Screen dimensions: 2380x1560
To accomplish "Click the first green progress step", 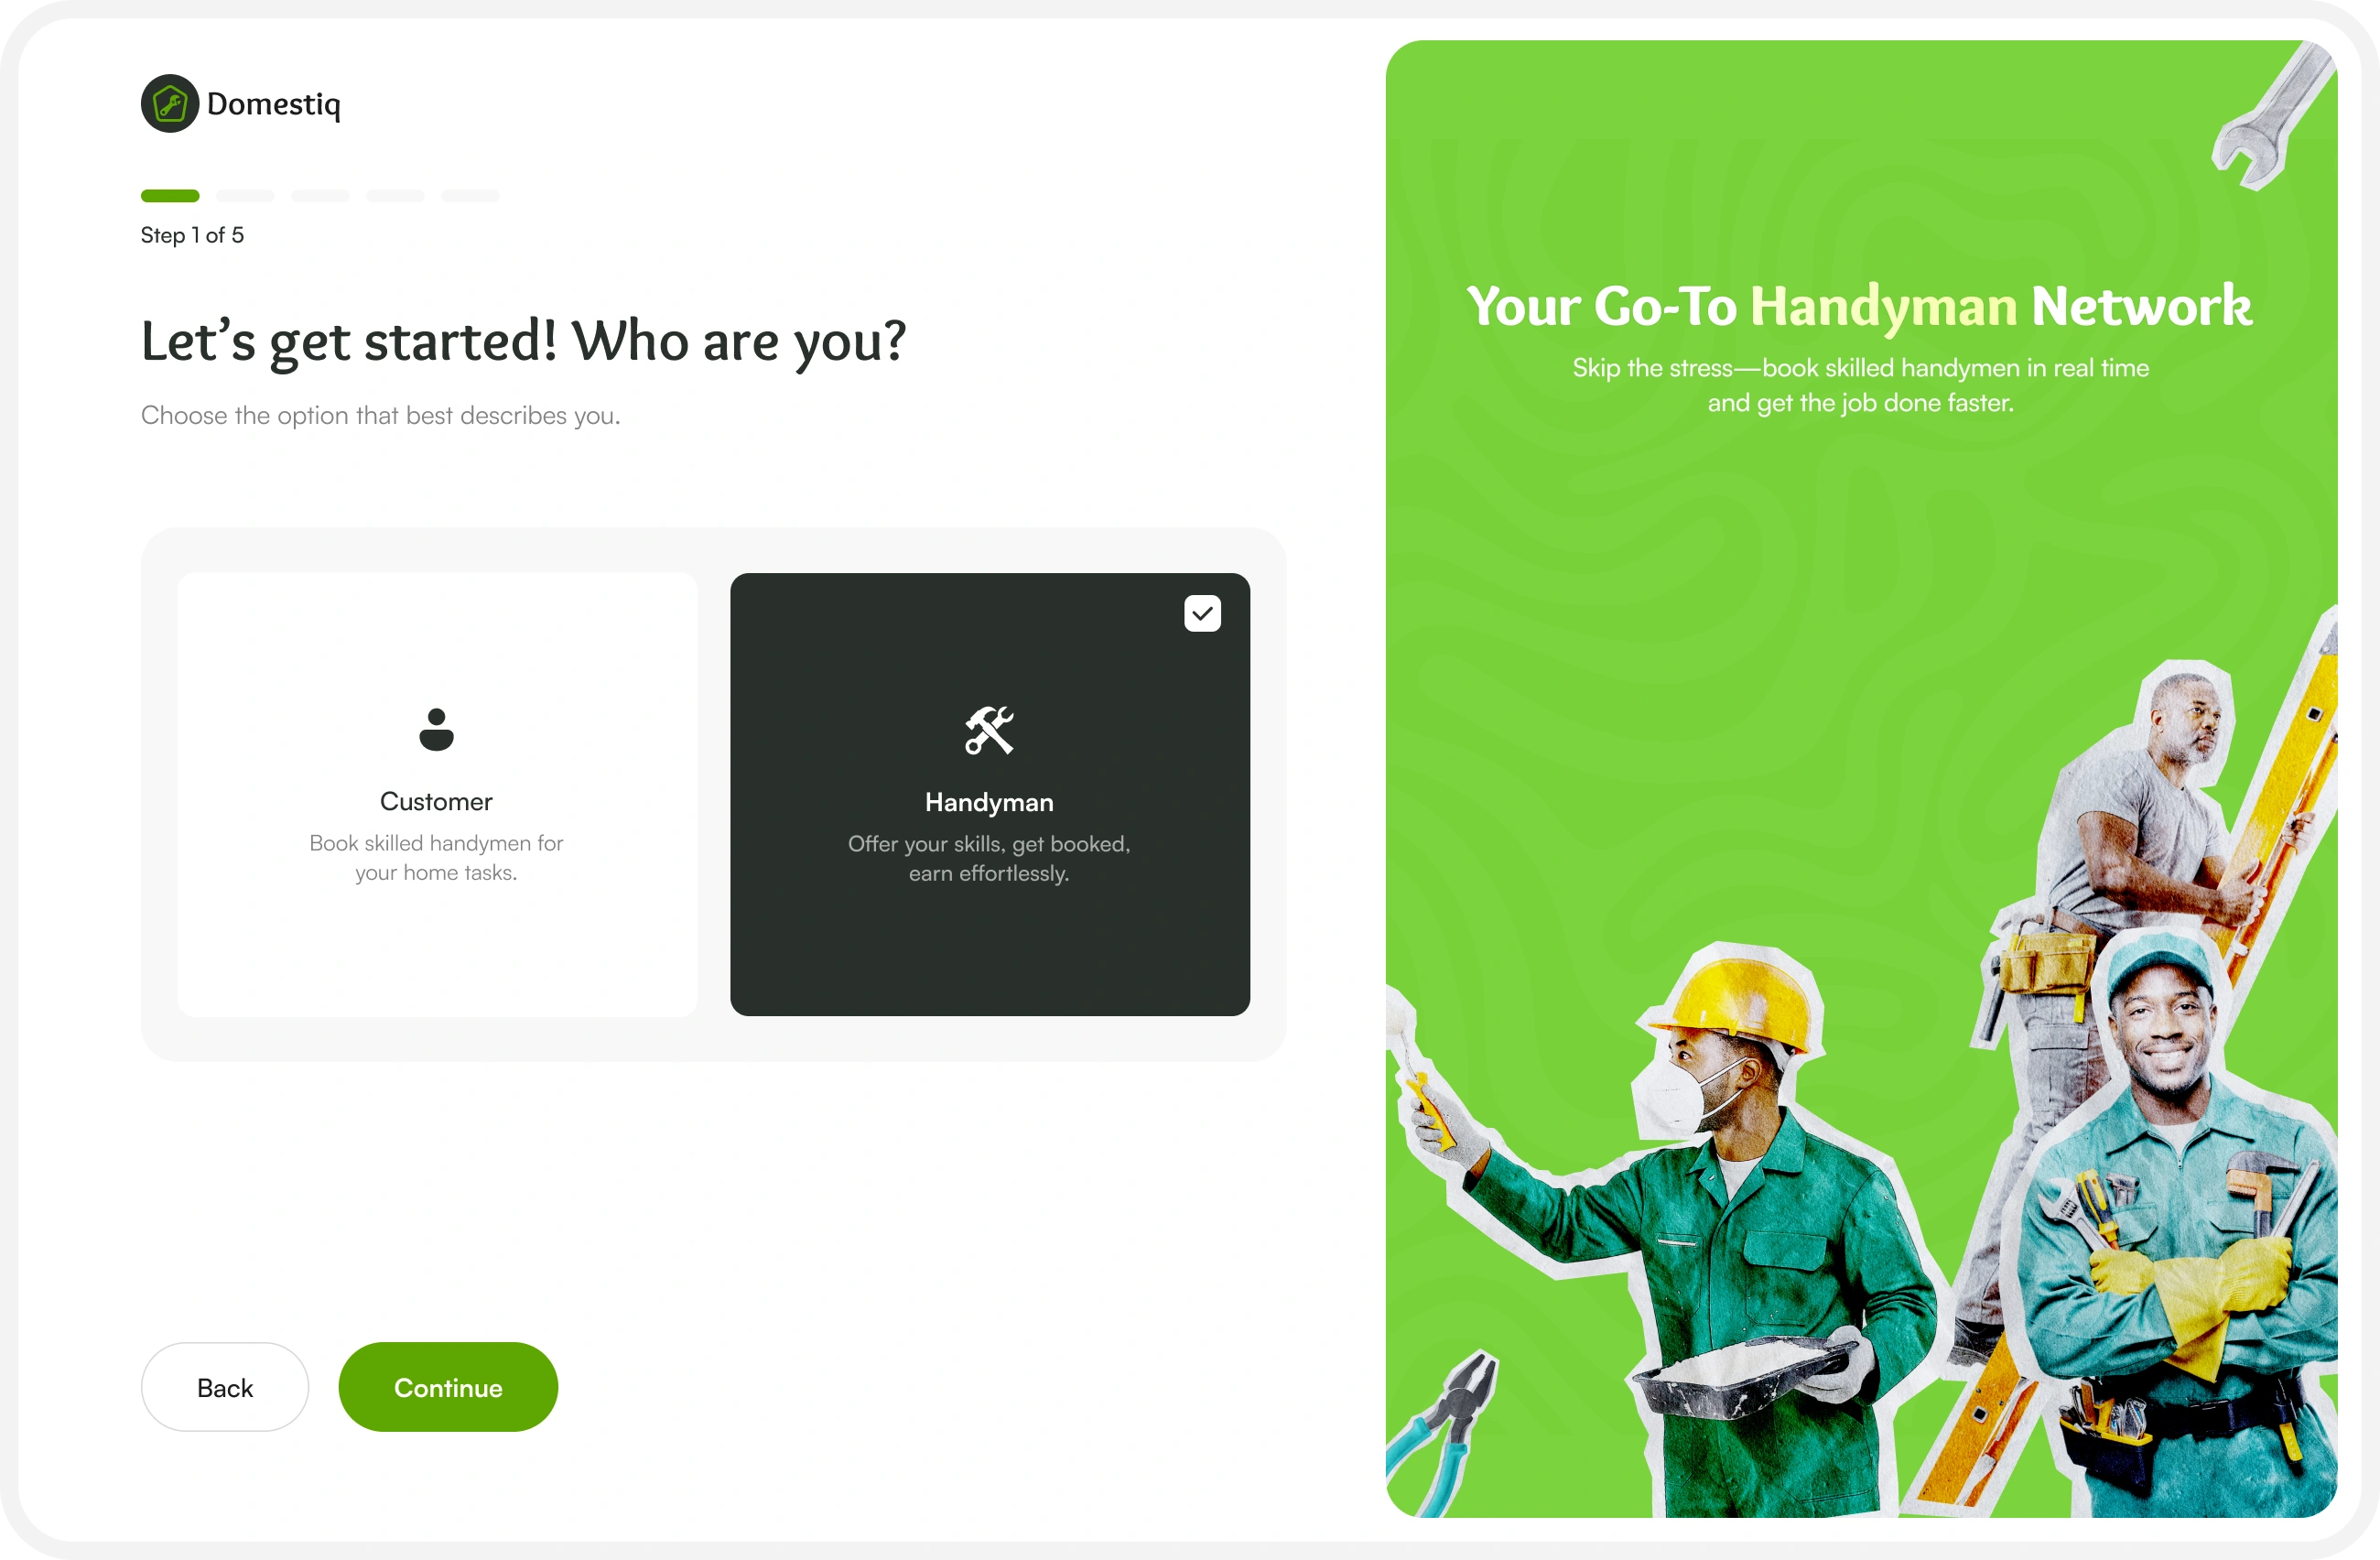I will pos(170,196).
